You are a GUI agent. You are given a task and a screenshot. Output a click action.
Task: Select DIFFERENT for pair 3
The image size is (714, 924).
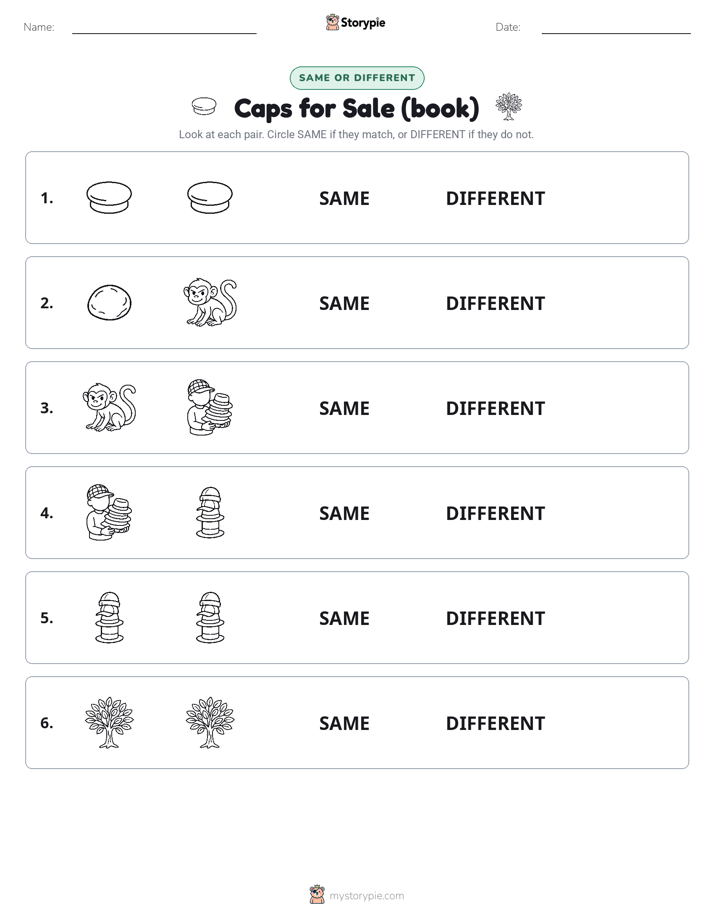click(495, 408)
